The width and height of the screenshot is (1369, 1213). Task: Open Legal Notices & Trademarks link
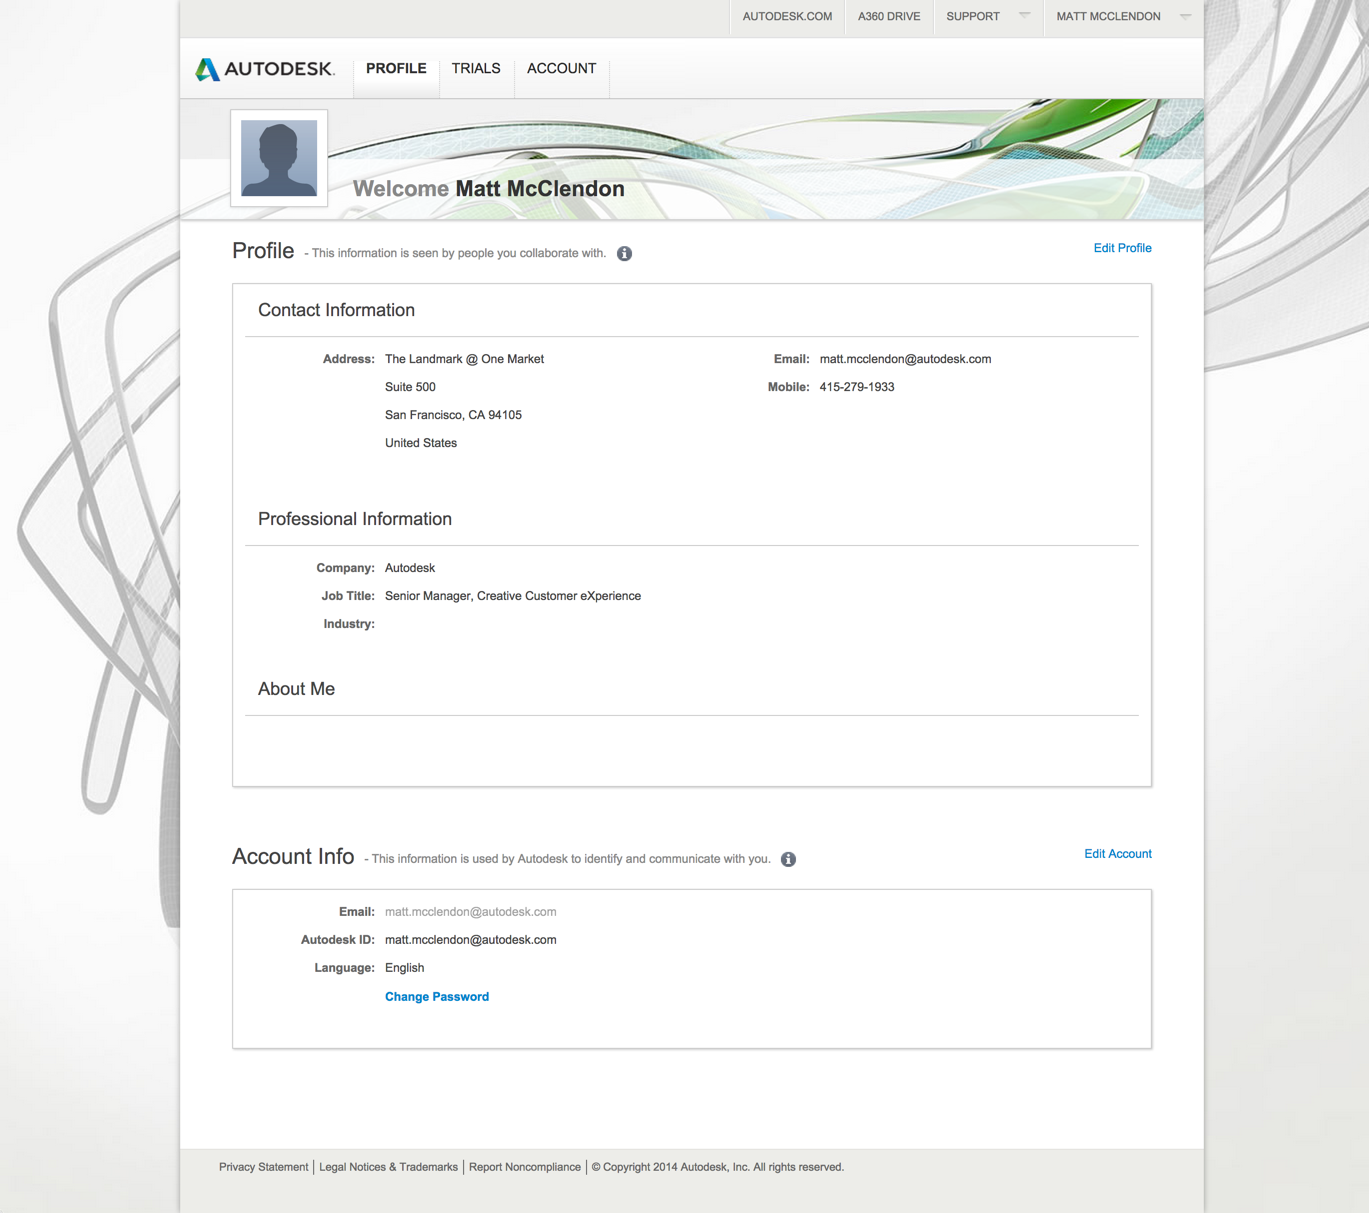(x=388, y=1167)
